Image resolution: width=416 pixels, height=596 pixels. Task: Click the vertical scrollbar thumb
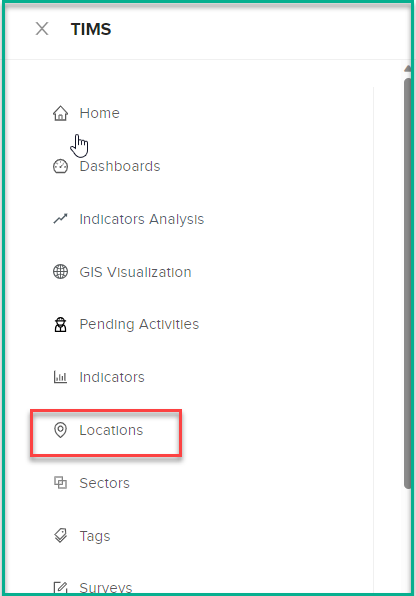coord(408,283)
